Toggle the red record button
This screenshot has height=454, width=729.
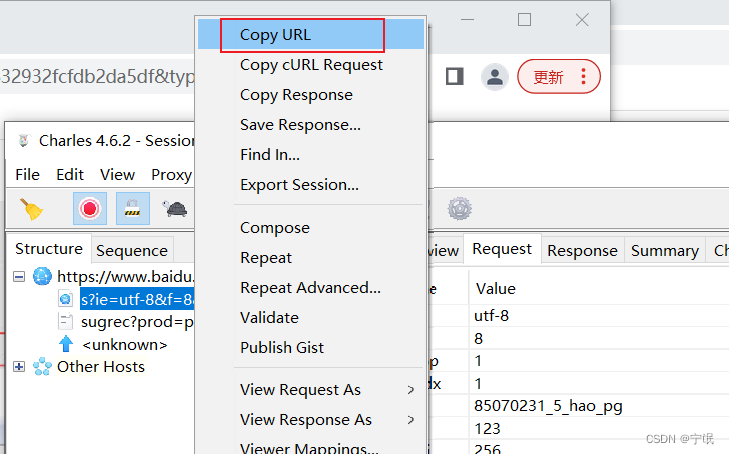tap(90, 209)
